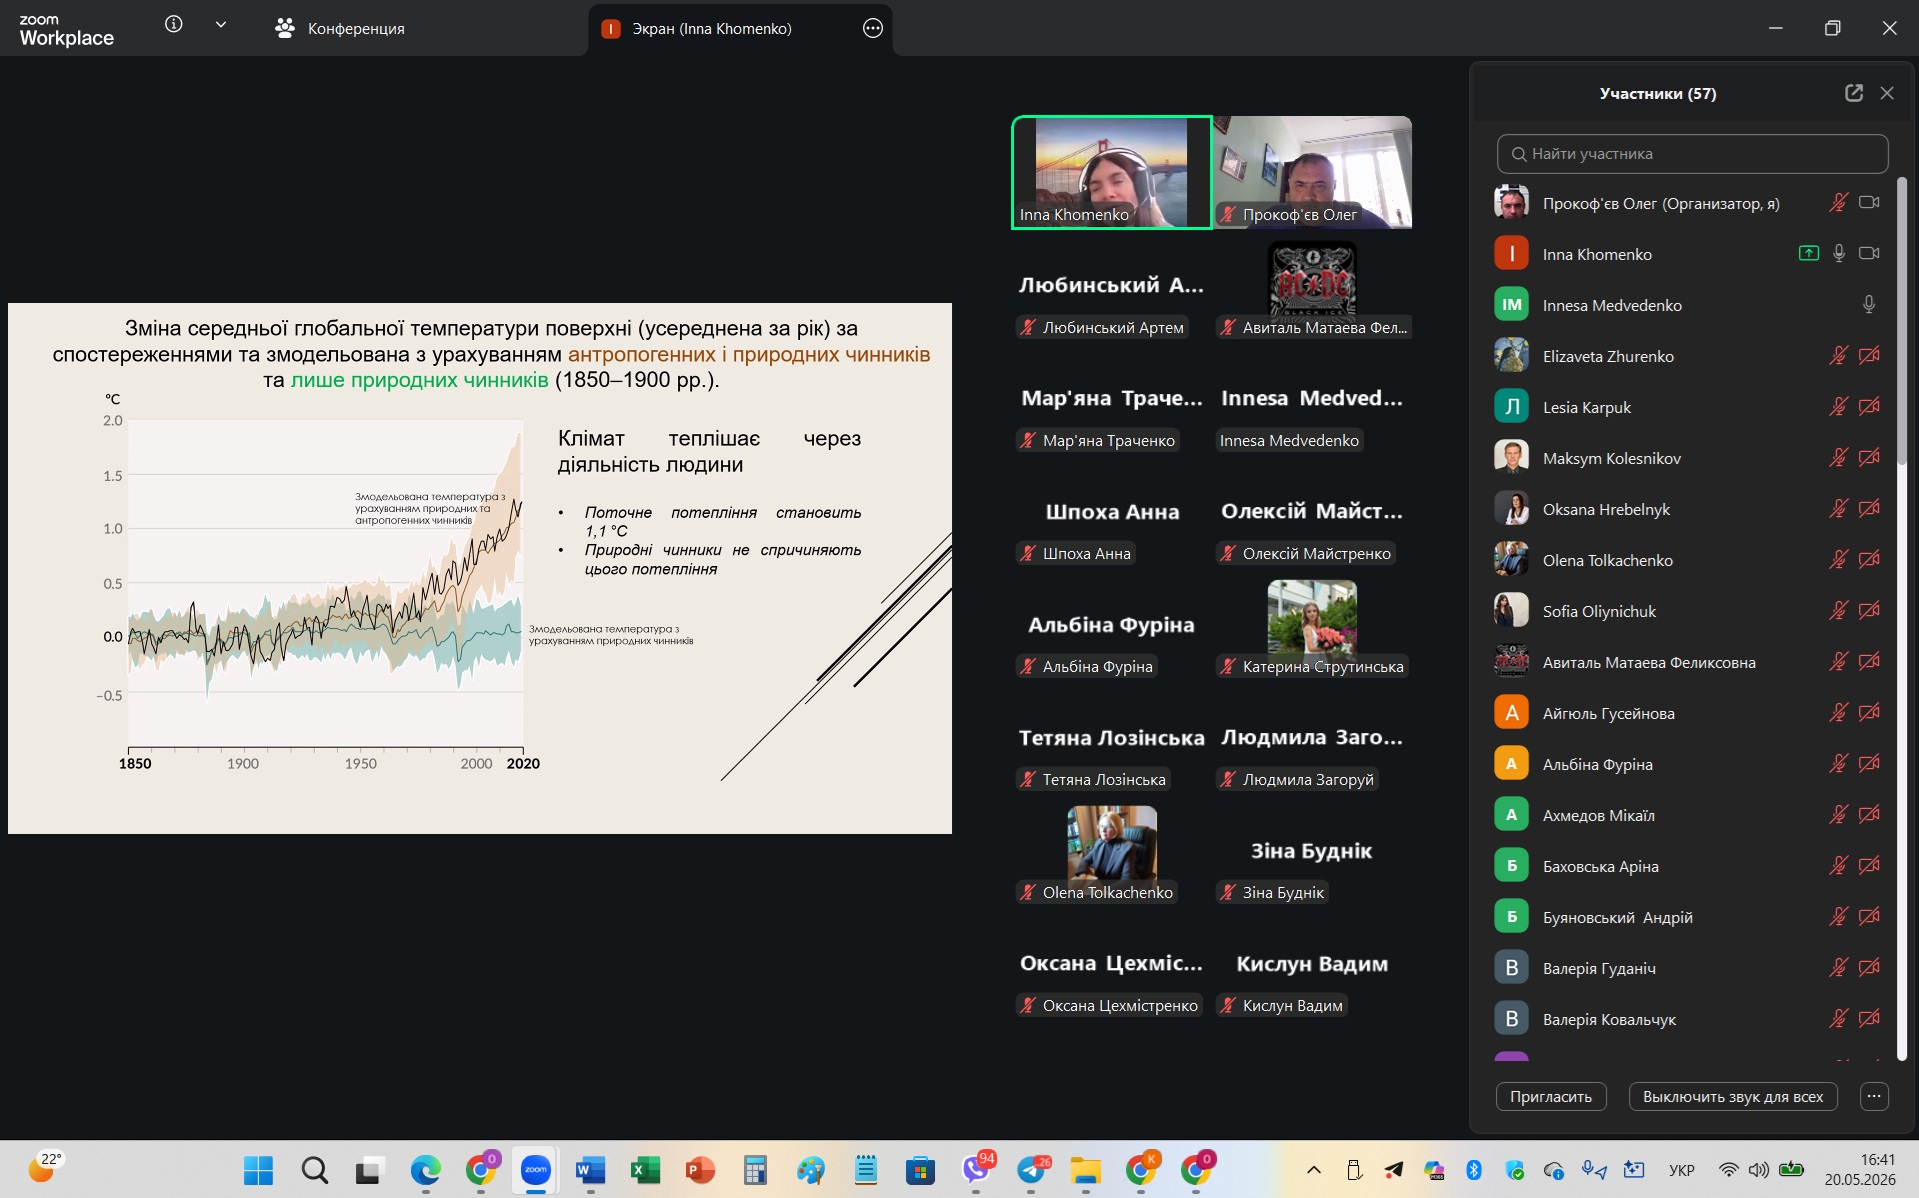The width and height of the screenshot is (1919, 1198).
Task: Click the Пригласить button
Action: click(1551, 1096)
